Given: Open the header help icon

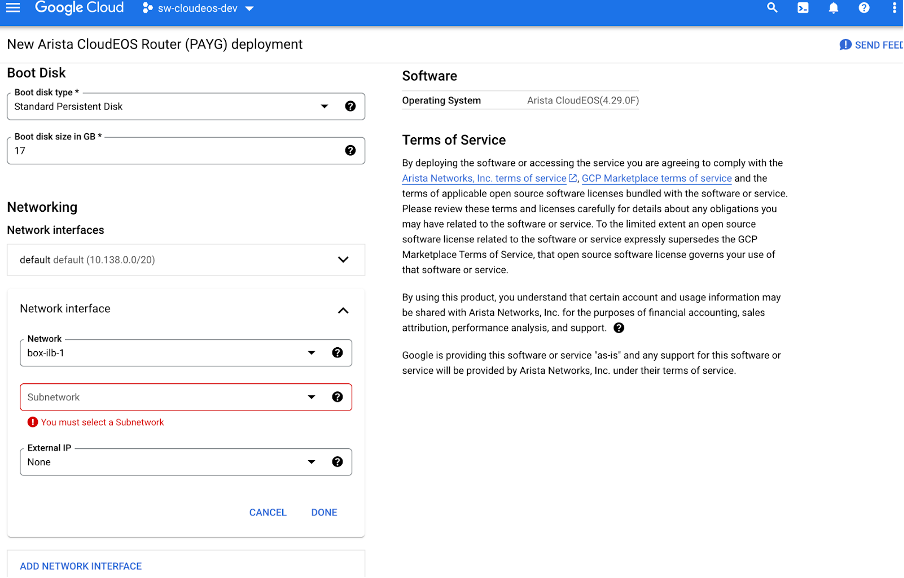Looking at the screenshot, I should (864, 8).
